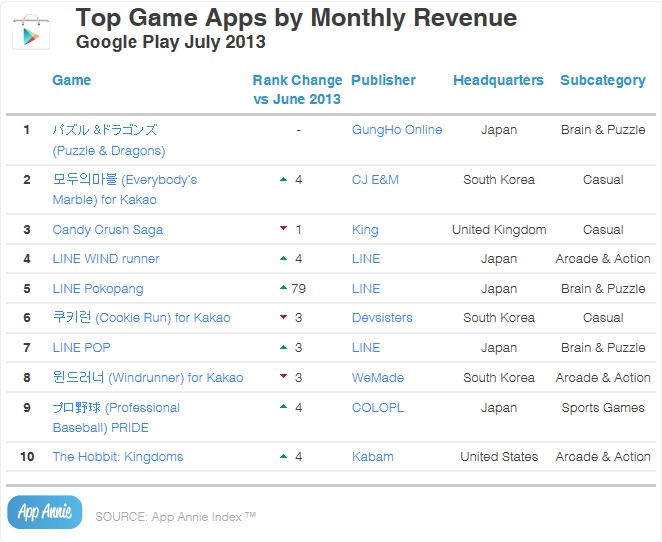Image resolution: width=662 pixels, height=542 pixels.
Task: Click the red down arrow in Candy Crush Saga row
Action: (x=284, y=230)
